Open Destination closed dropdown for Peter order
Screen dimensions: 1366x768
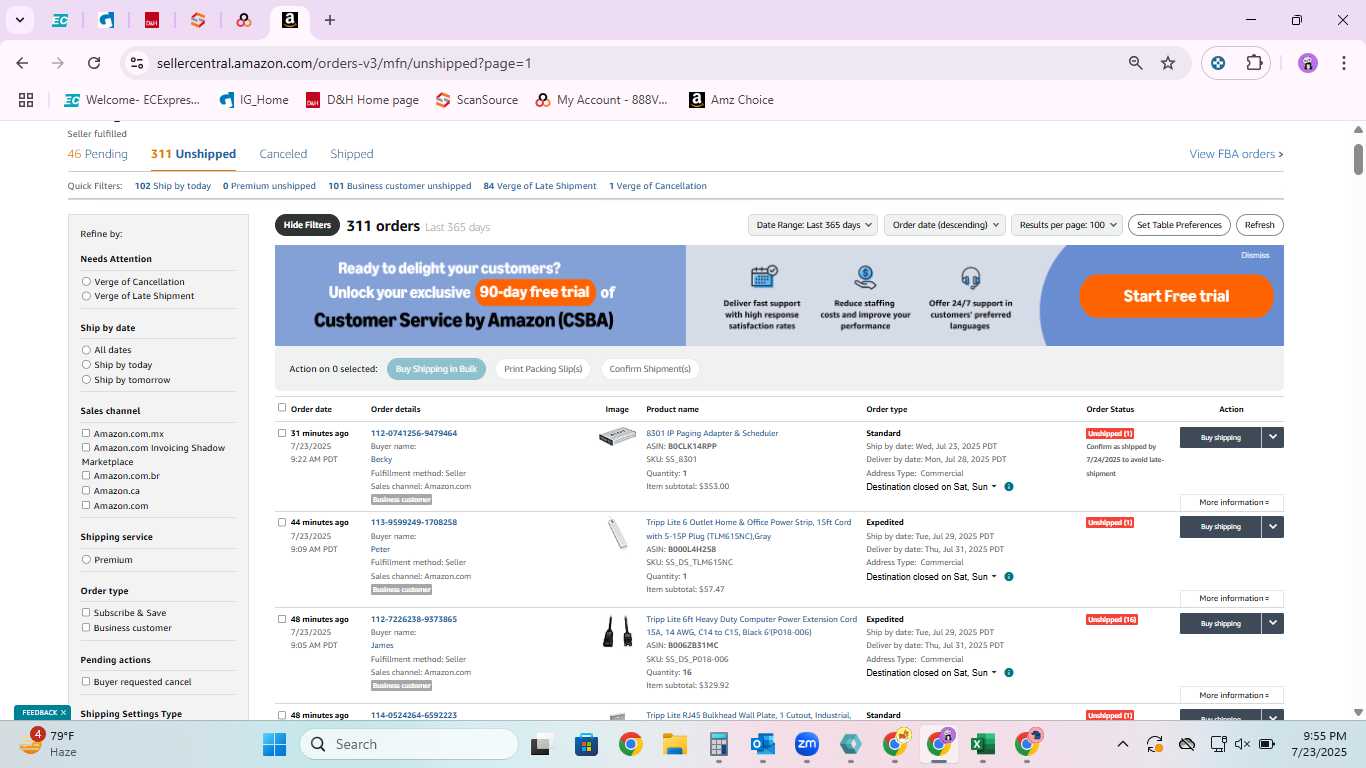pos(932,577)
